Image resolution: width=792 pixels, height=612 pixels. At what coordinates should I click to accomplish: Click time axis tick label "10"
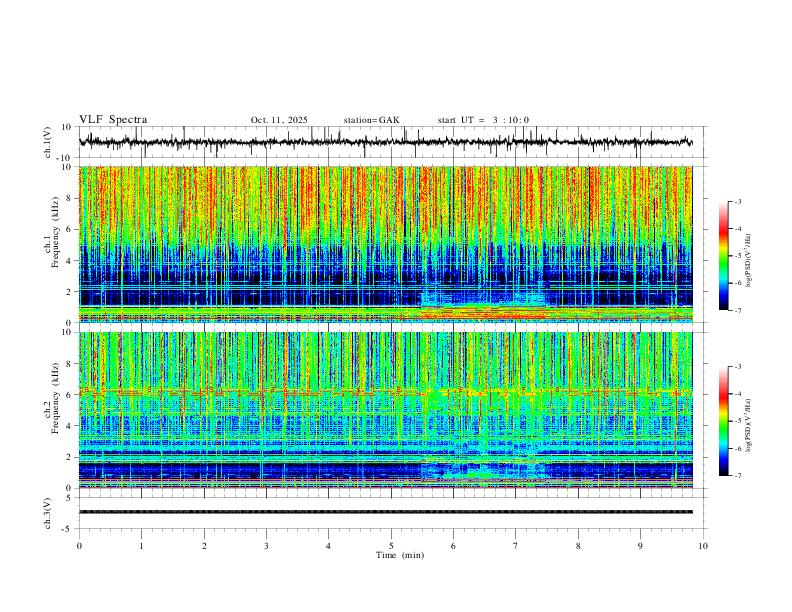(703, 546)
